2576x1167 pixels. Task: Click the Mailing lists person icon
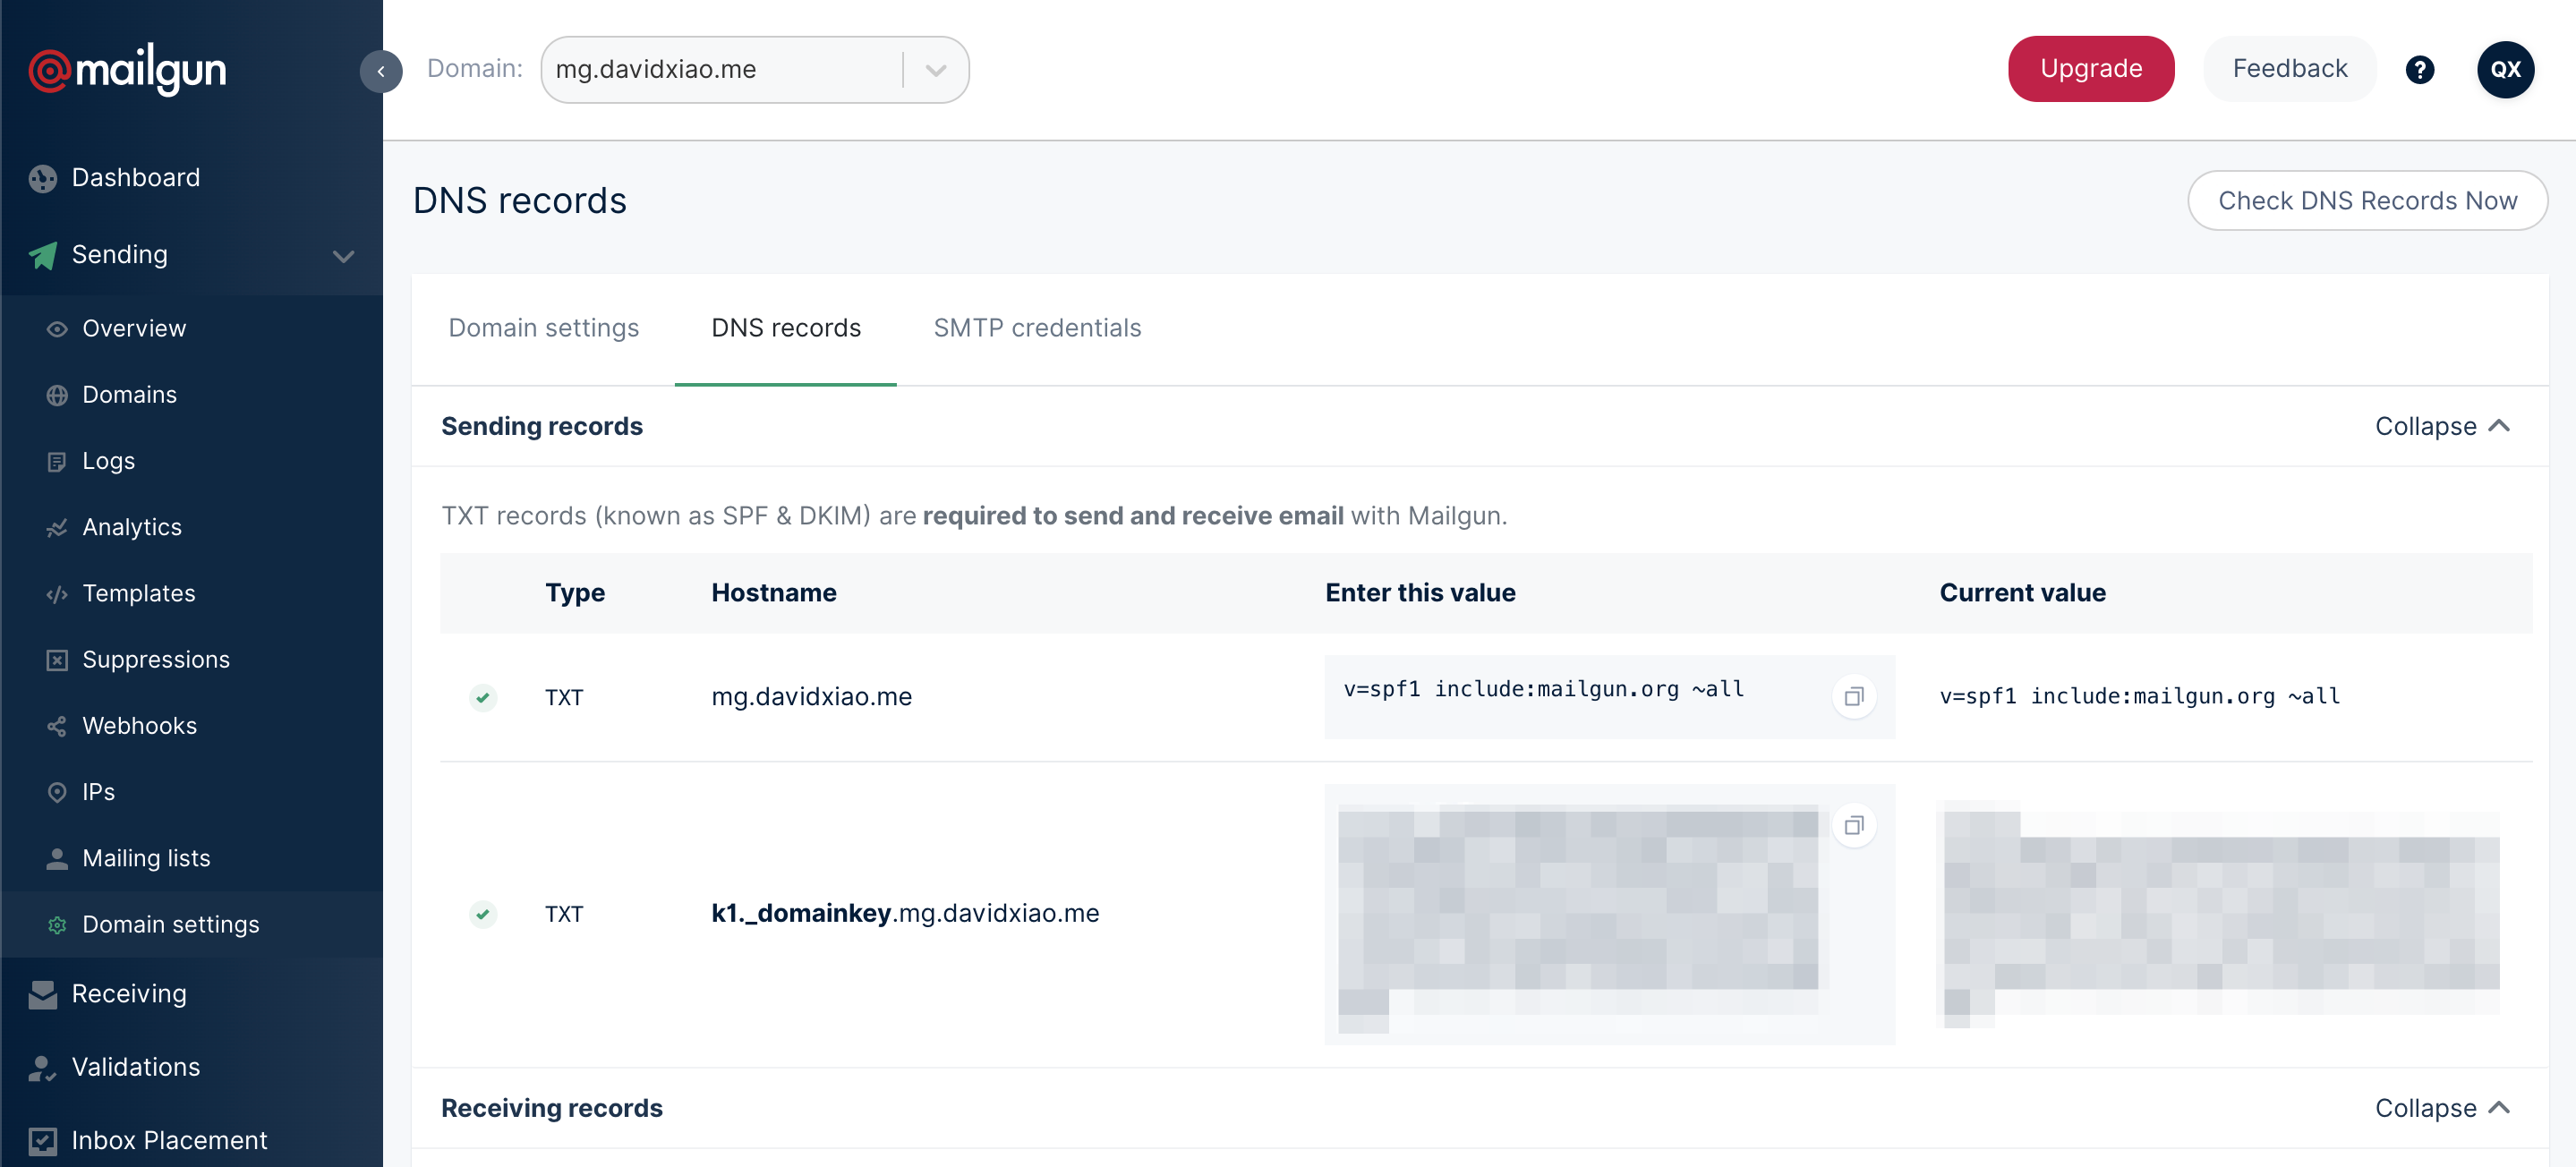coord(57,858)
